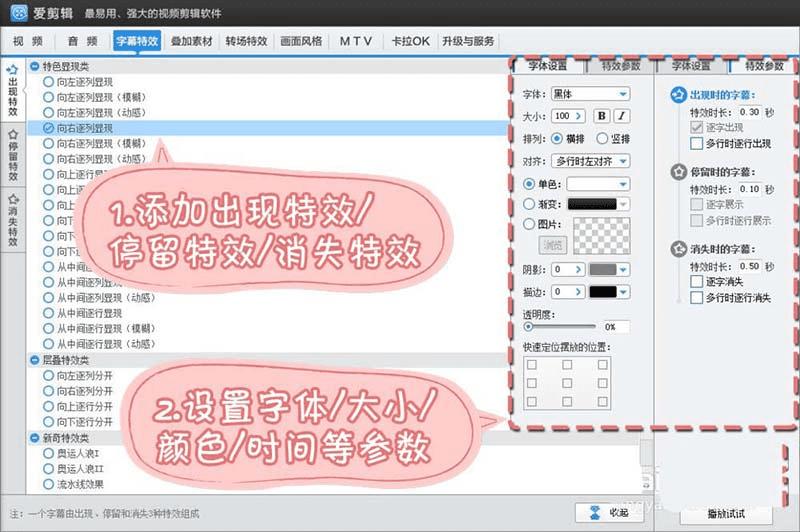Collapse the 特色显现类 category
The image size is (800, 532).
tap(35, 66)
